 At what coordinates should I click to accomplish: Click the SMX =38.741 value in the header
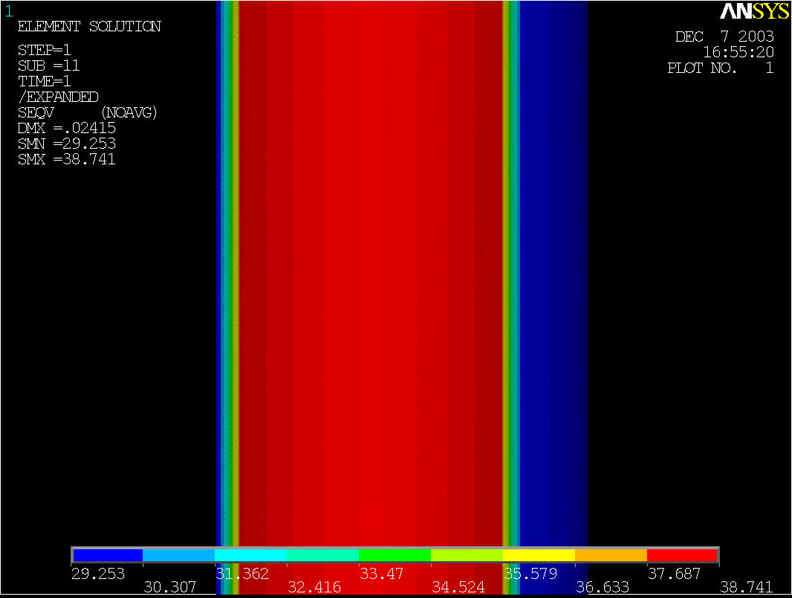click(x=67, y=160)
